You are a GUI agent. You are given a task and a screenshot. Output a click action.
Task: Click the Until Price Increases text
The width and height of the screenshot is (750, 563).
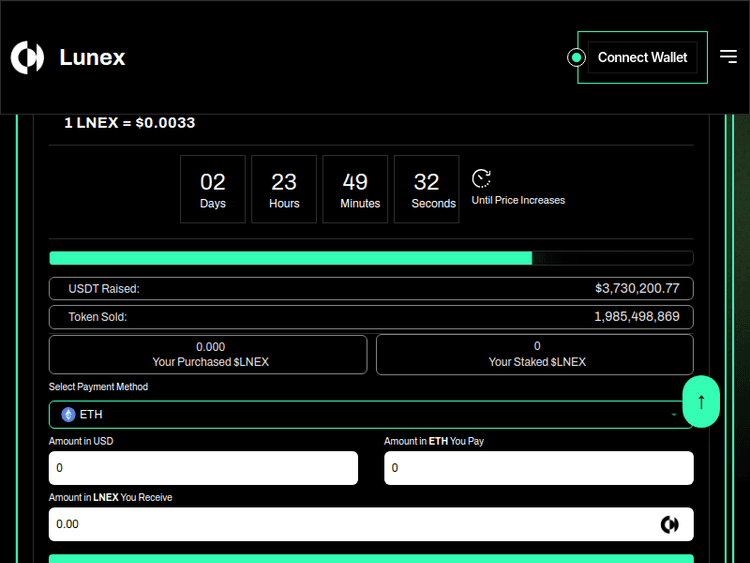518,200
